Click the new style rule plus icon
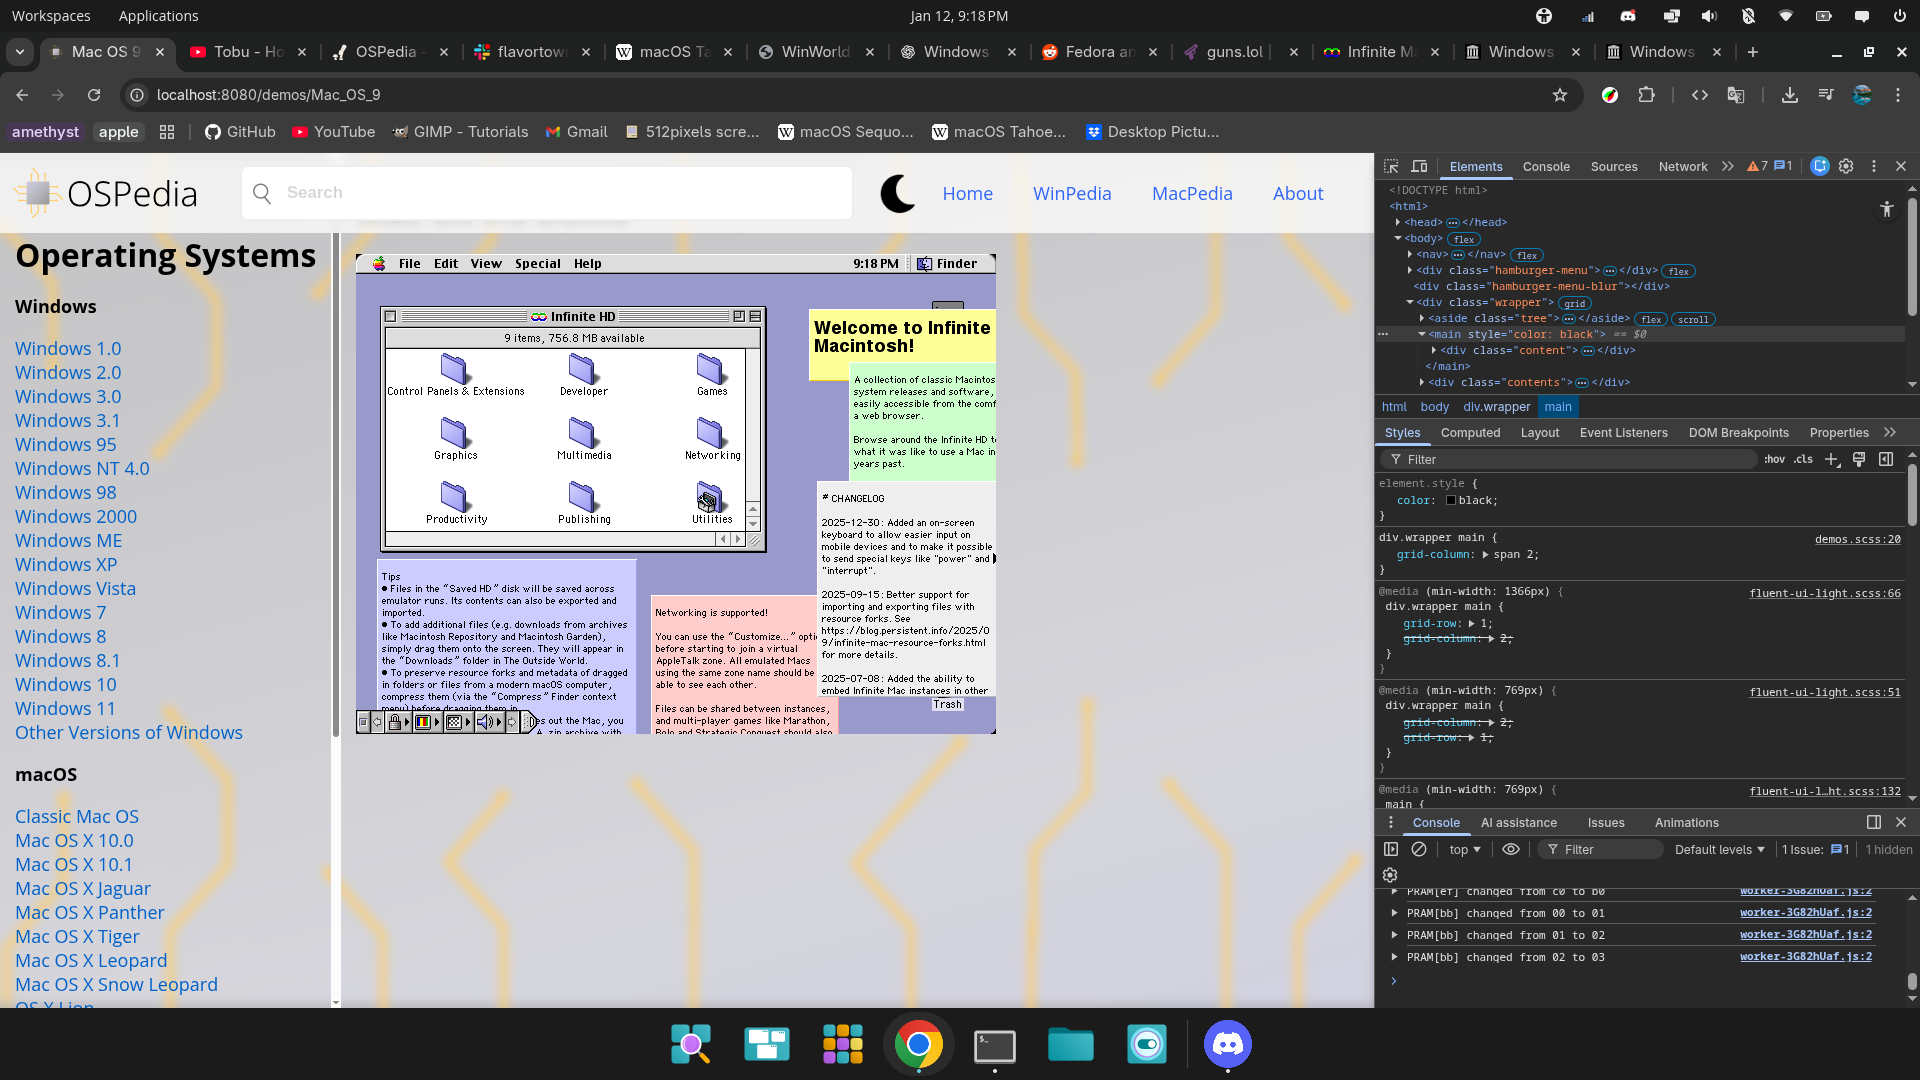1920x1080 pixels. (x=1831, y=459)
